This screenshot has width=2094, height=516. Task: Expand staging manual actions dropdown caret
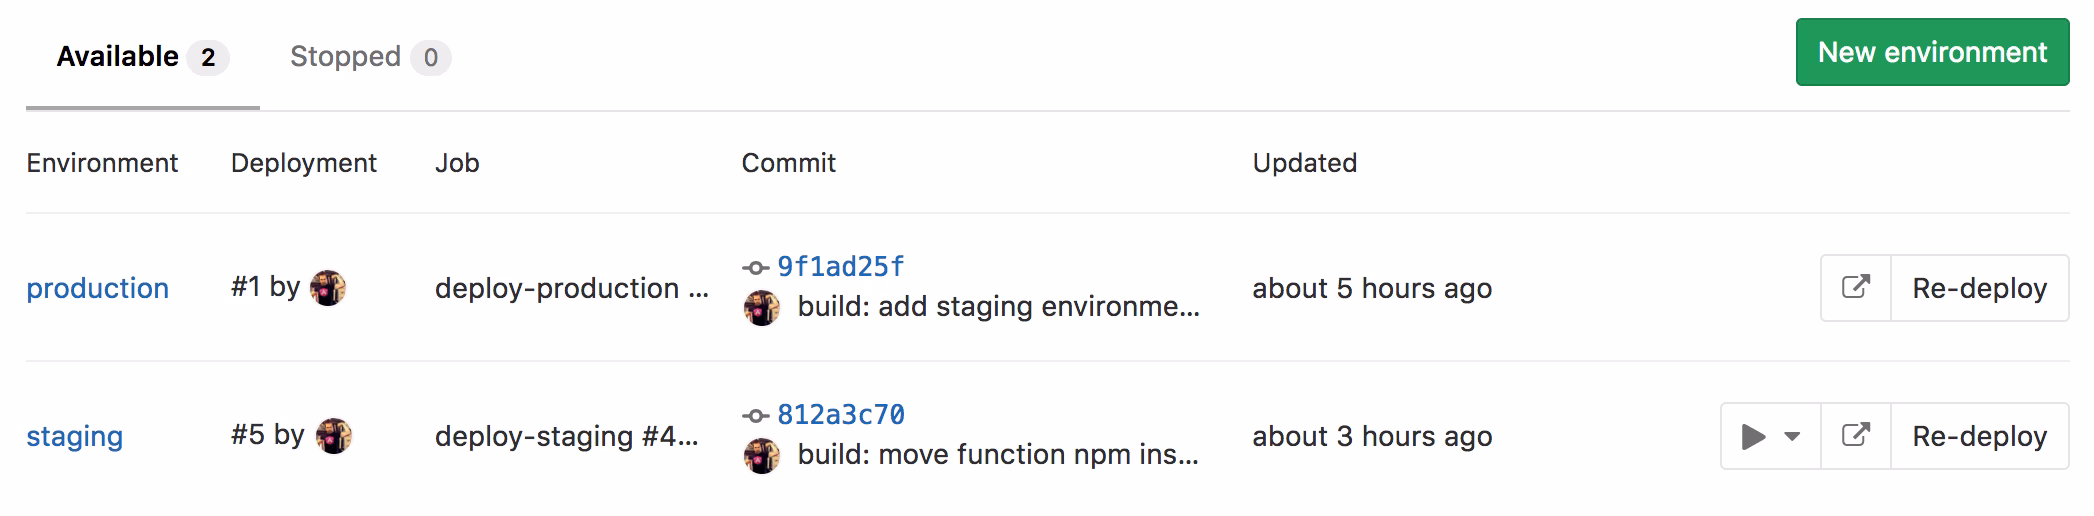click(1792, 436)
